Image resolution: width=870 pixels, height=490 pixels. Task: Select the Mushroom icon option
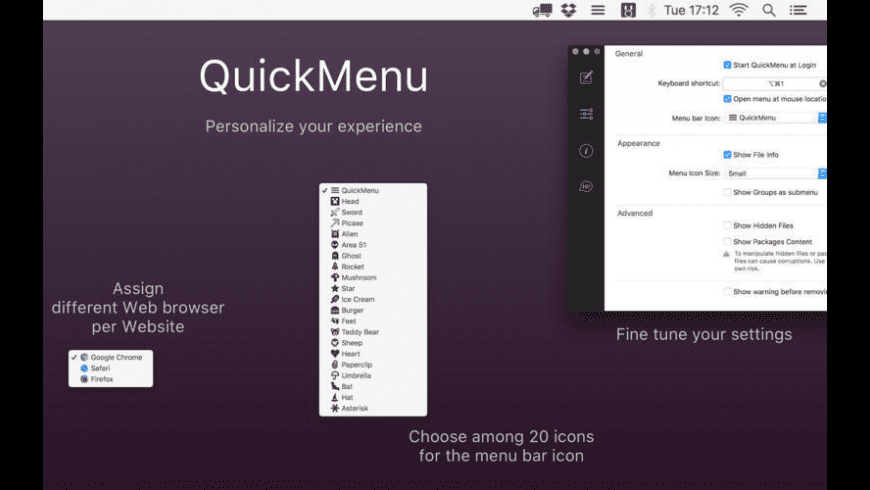[373, 277]
